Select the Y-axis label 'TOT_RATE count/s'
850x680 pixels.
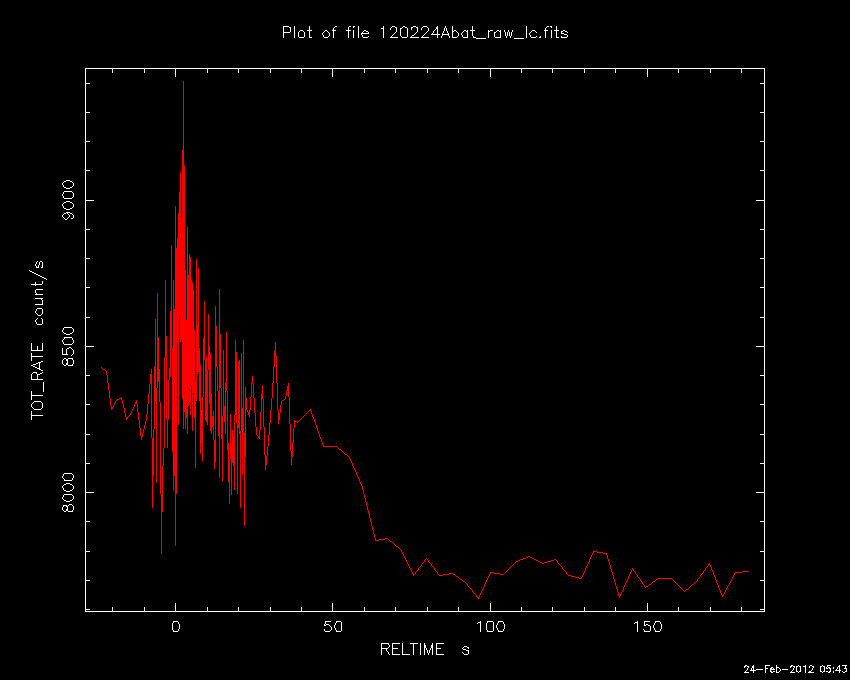click(37, 340)
